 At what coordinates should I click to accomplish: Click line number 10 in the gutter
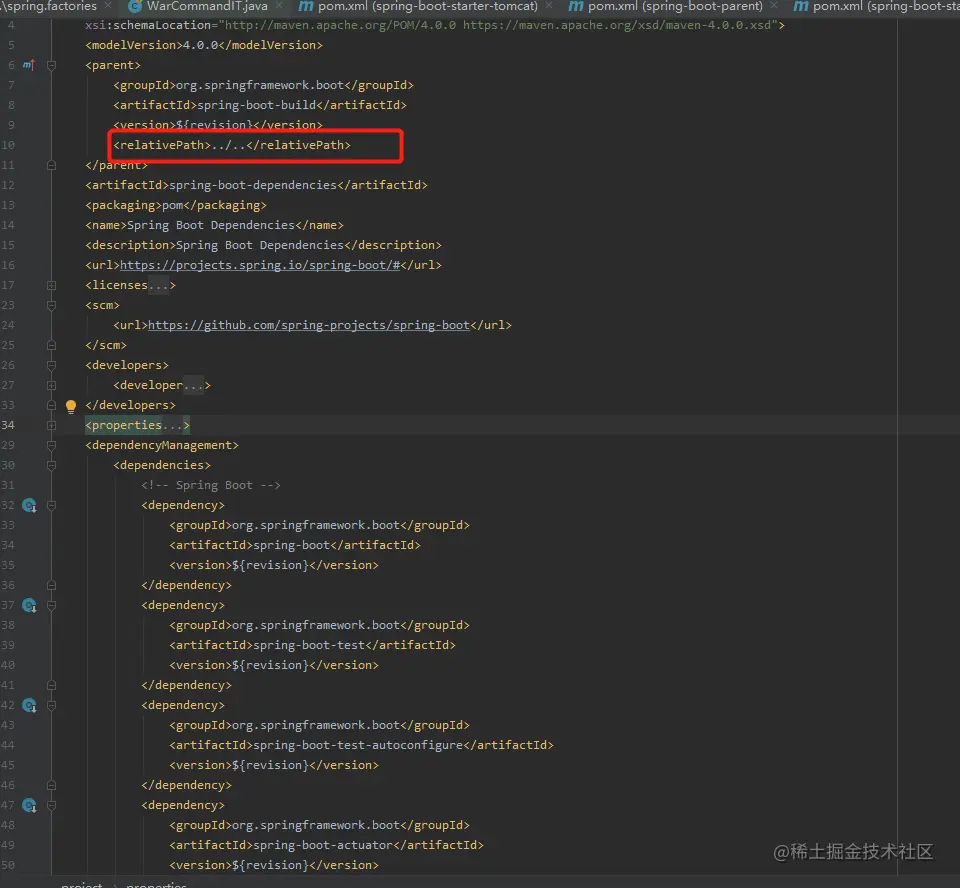(x=8, y=145)
